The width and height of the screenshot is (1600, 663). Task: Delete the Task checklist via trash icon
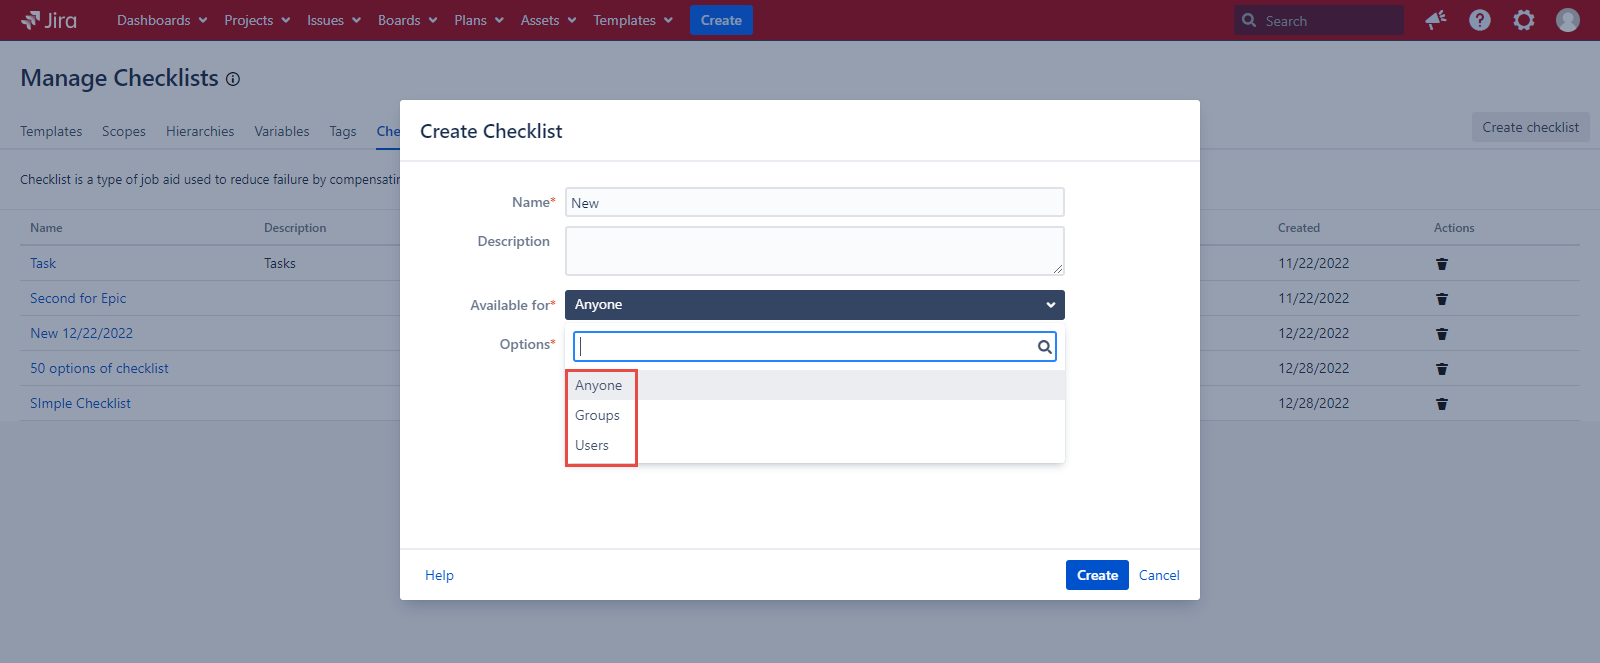pos(1442,264)
